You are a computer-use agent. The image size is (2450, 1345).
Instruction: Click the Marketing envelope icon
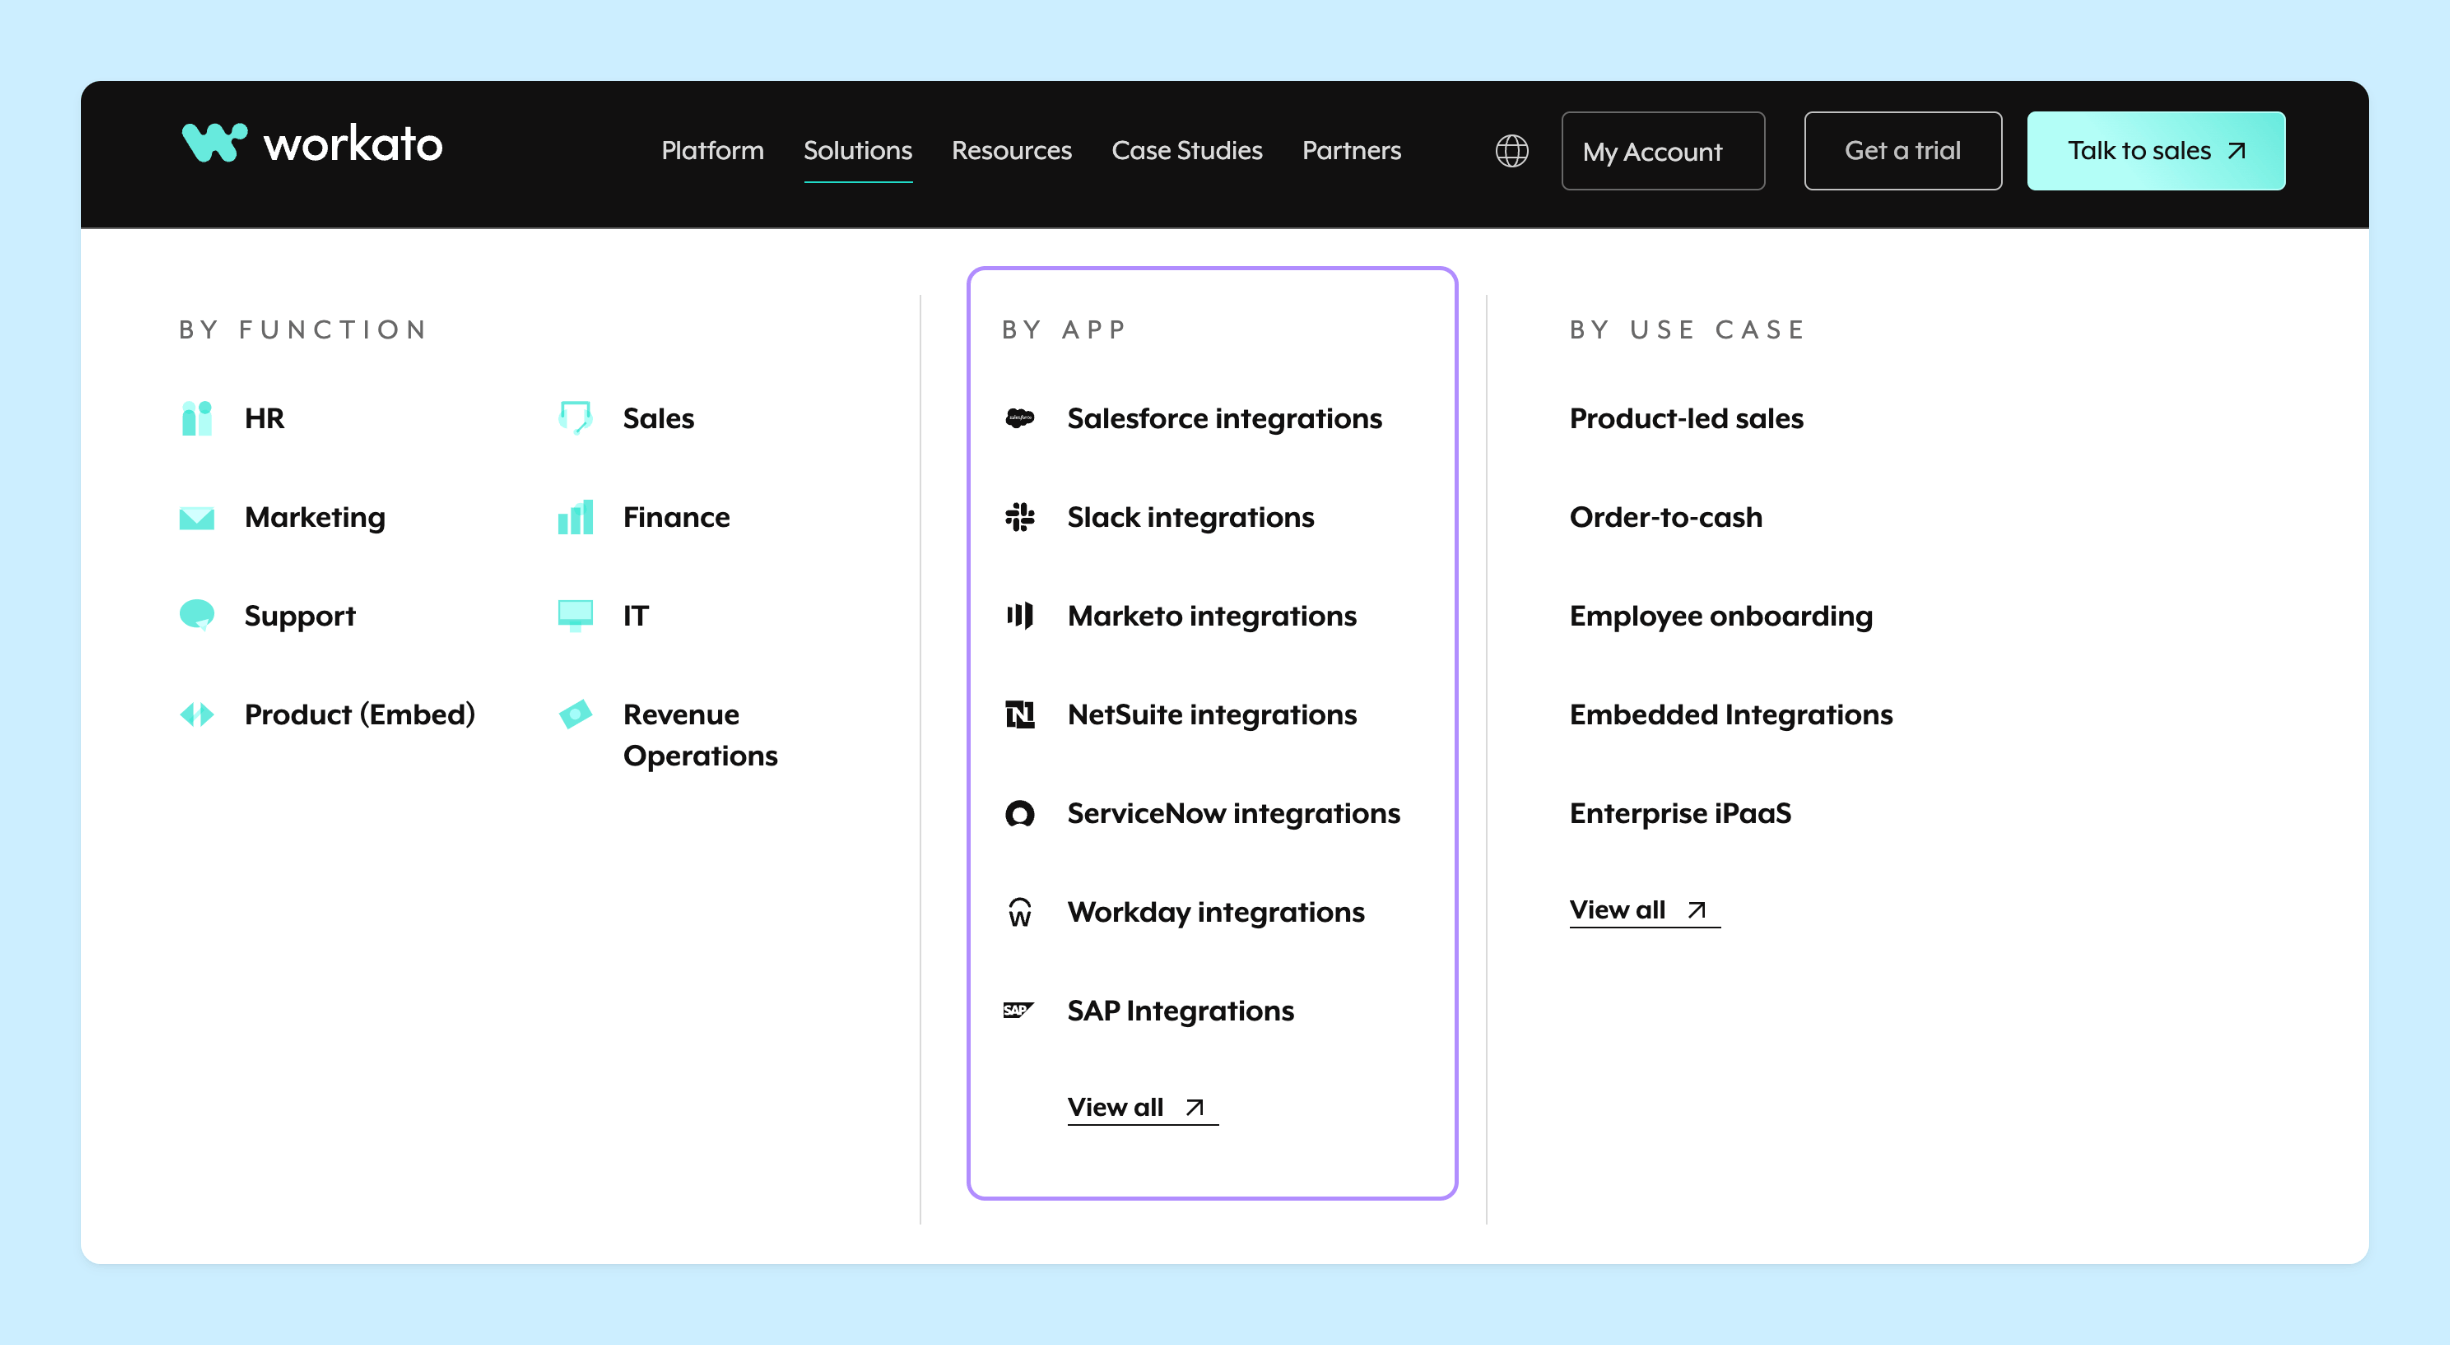coord(197,517)
